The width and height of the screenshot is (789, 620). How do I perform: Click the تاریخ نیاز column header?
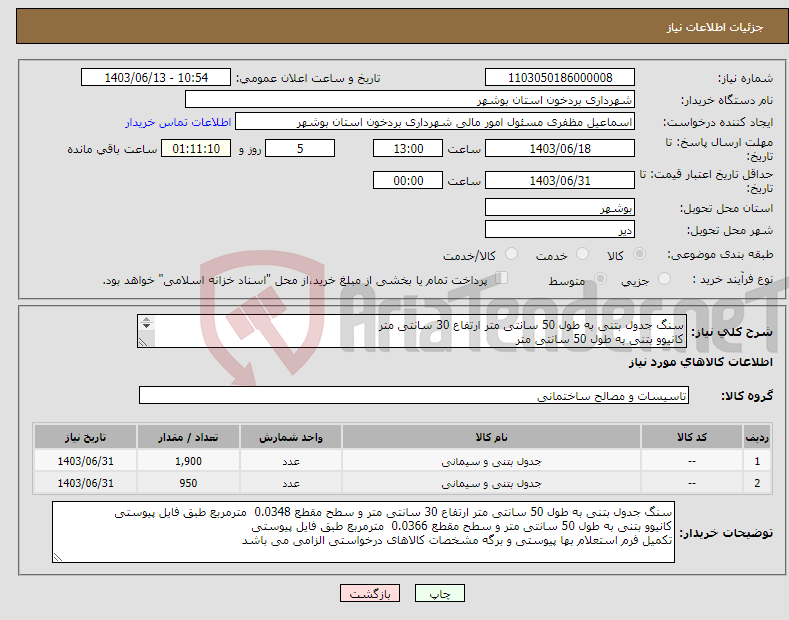tap(85, 437)
